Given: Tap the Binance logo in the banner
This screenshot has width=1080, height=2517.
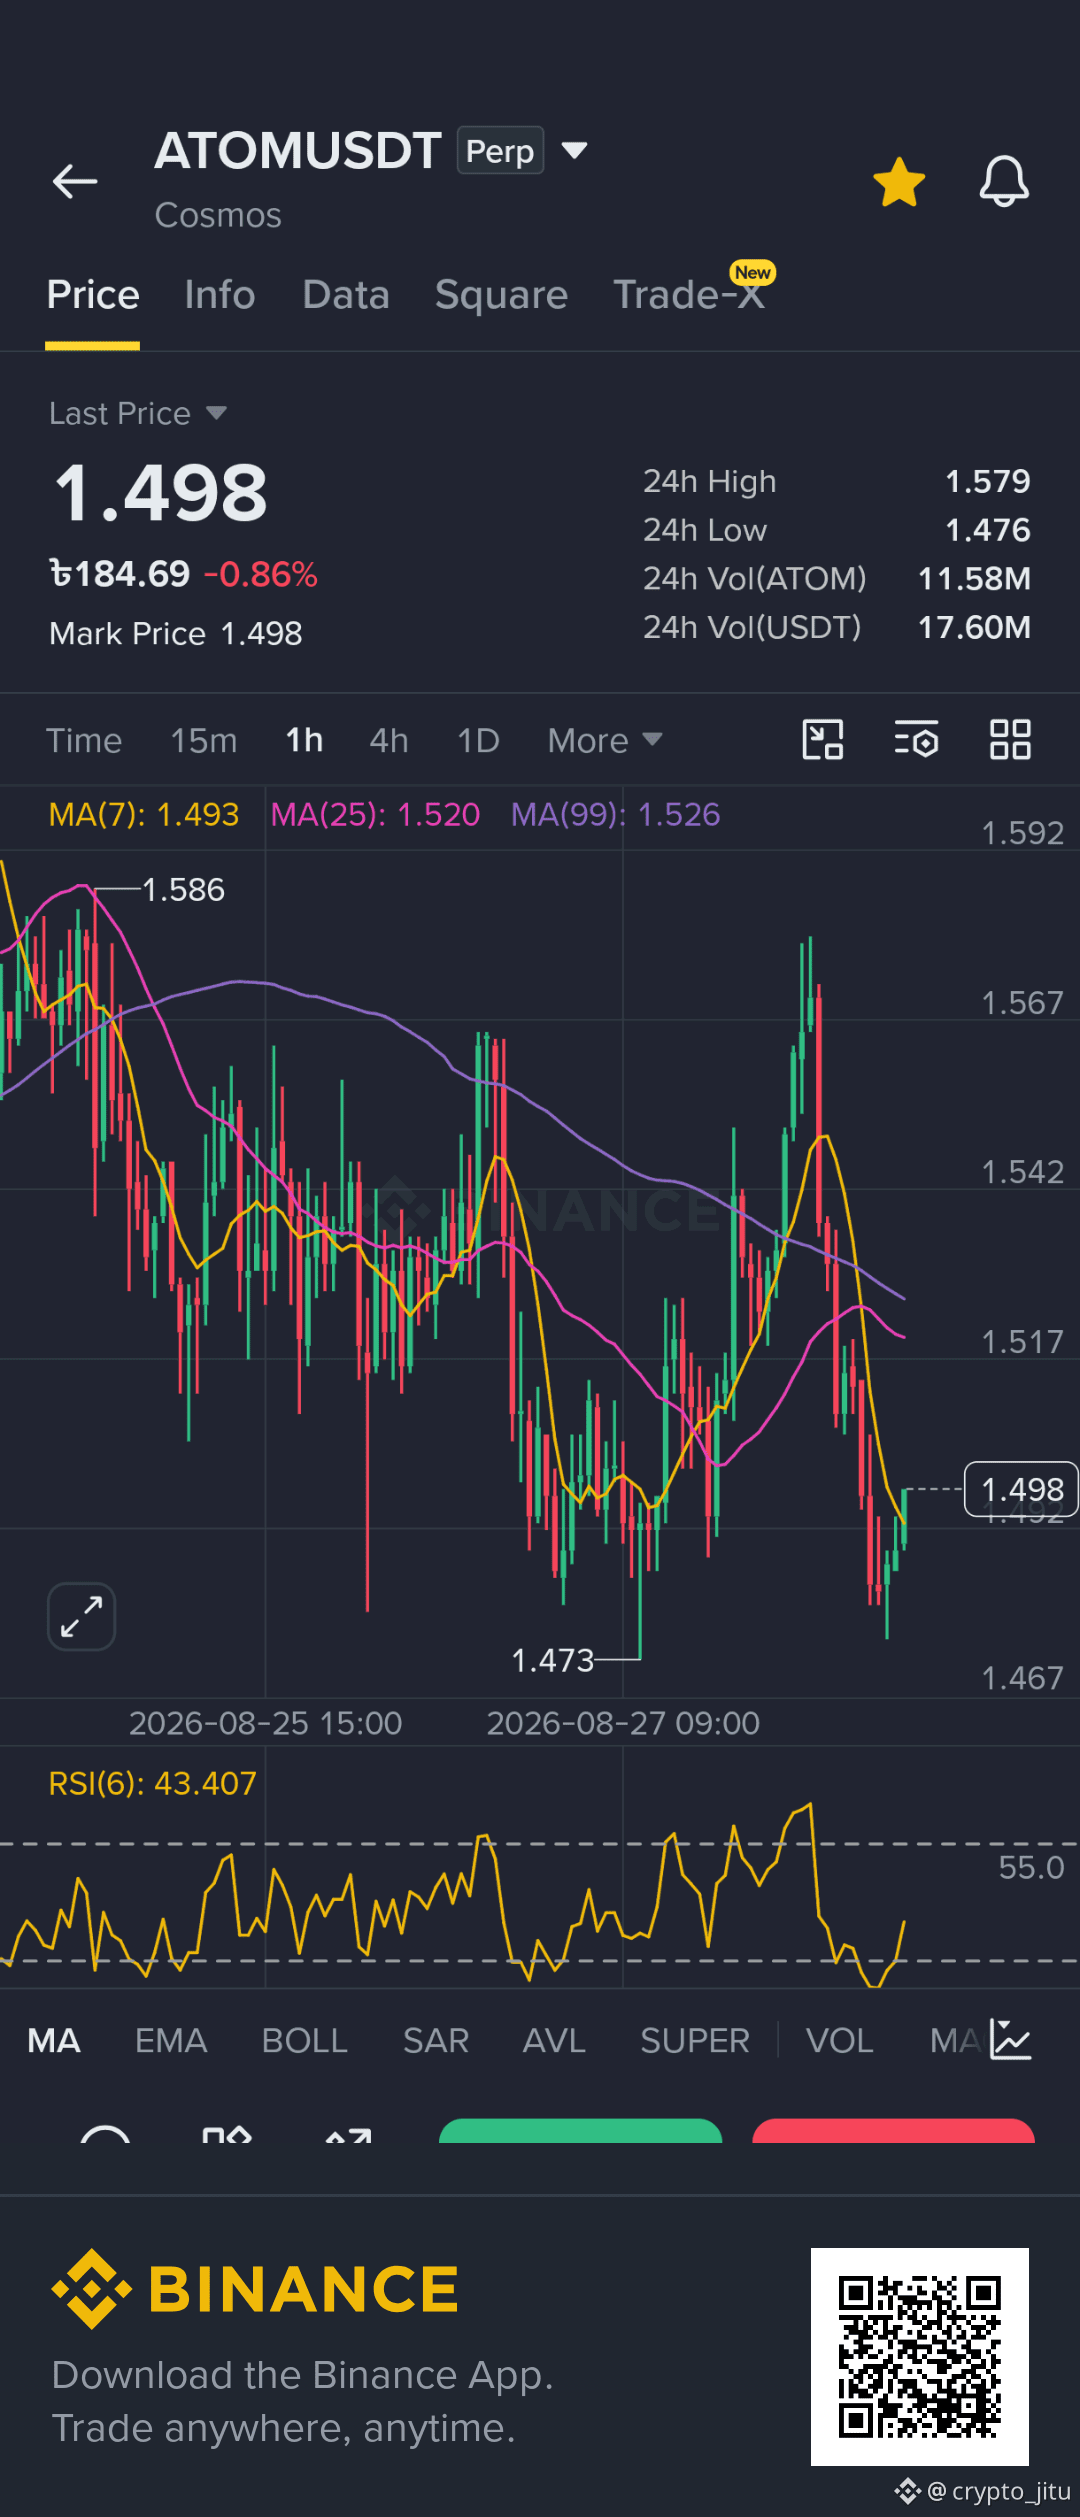Looking at the screenshot, I should [x=255, y=2289].
